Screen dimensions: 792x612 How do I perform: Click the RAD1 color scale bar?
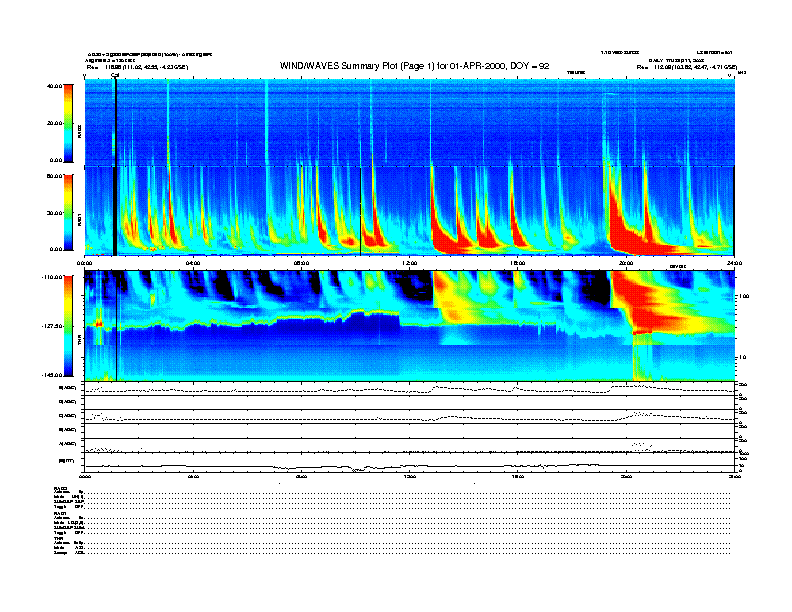68,212
